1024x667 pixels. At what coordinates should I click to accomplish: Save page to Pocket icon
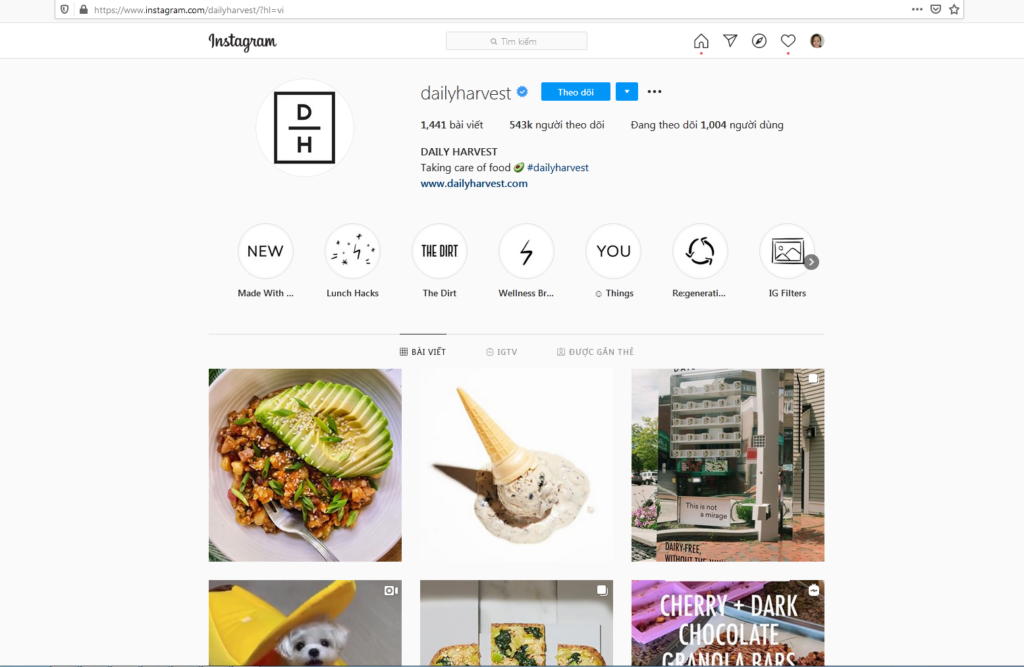(936, 9)
